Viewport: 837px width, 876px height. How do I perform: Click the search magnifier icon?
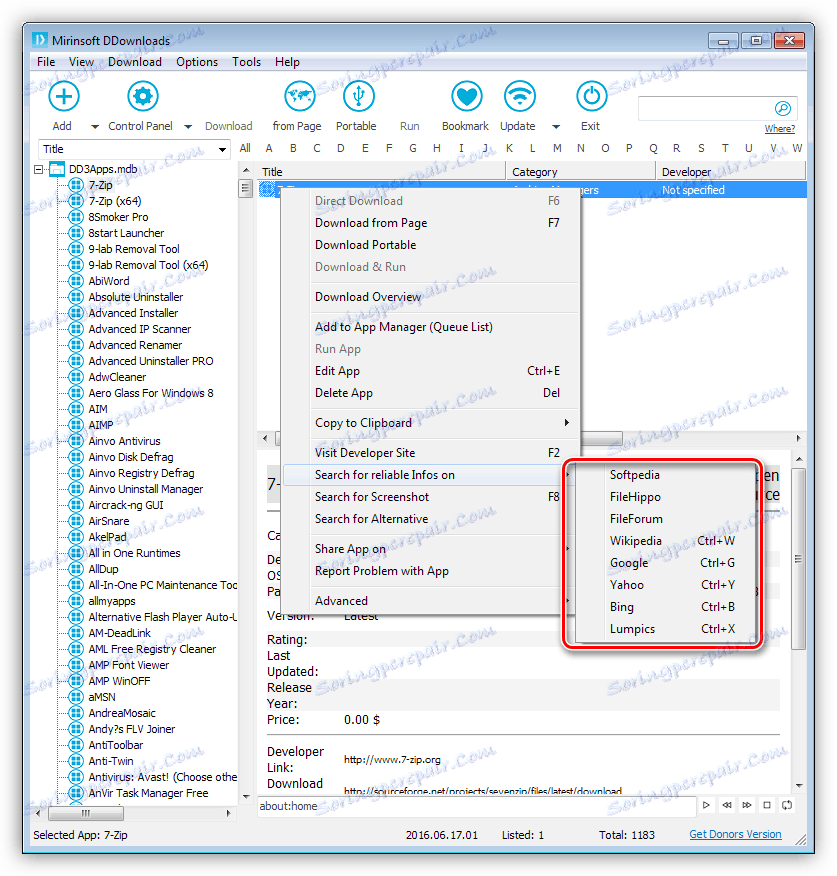[782, 108]
